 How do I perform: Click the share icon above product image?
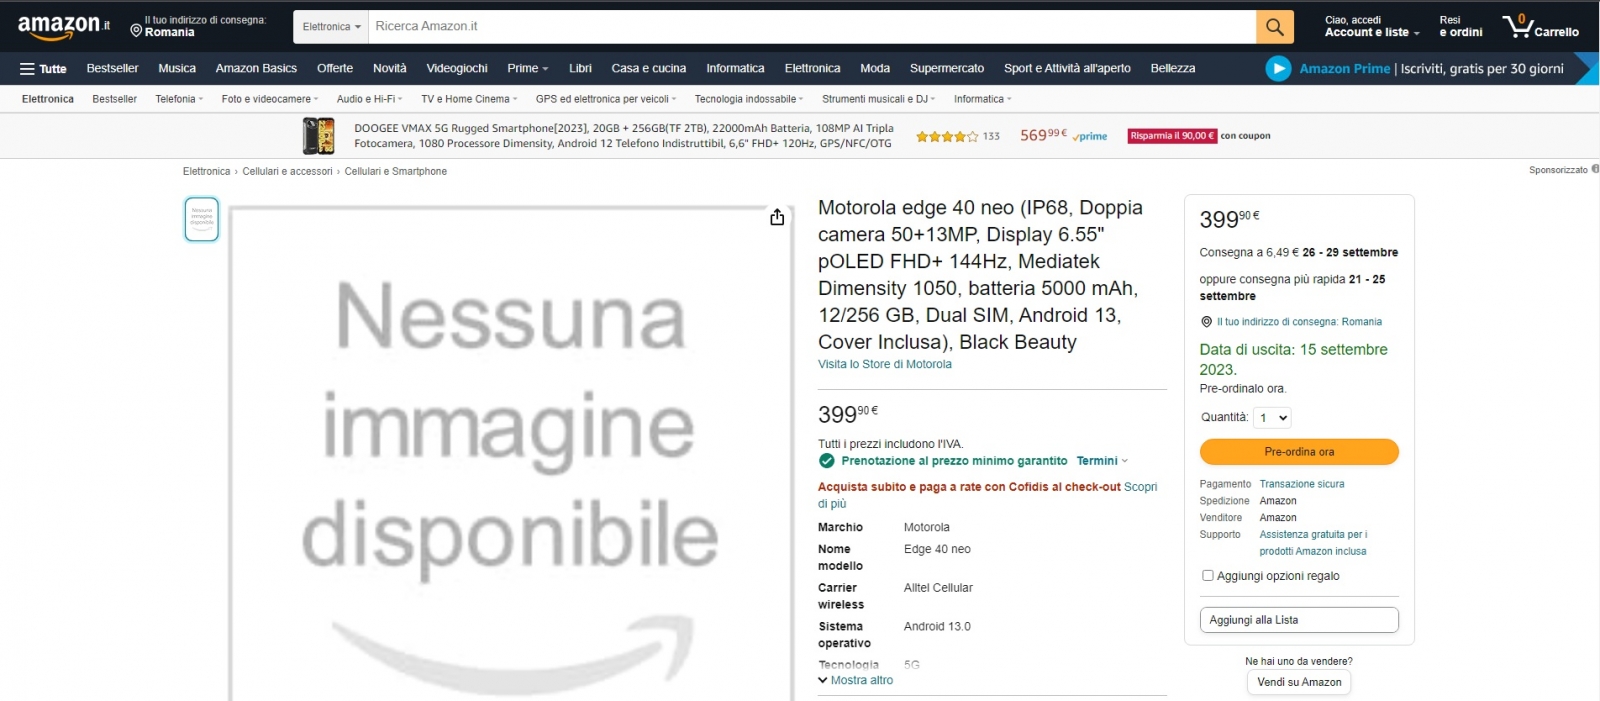[777, 217]
